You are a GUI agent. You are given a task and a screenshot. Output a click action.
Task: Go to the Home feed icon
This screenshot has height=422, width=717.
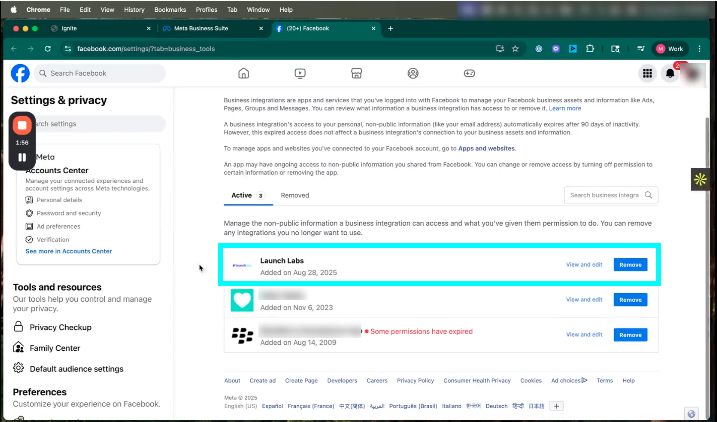244,73
